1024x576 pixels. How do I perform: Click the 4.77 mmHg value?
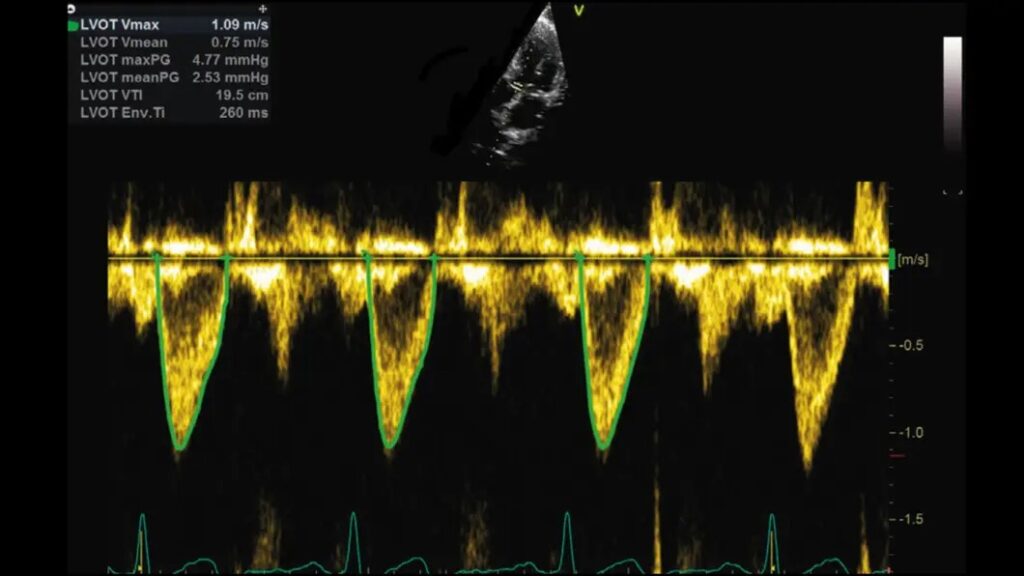231,60
